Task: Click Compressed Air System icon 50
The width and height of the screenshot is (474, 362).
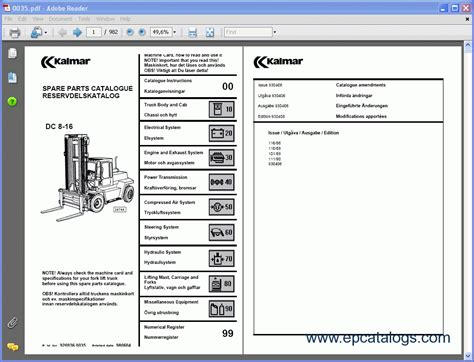Action: coord(222,207)
